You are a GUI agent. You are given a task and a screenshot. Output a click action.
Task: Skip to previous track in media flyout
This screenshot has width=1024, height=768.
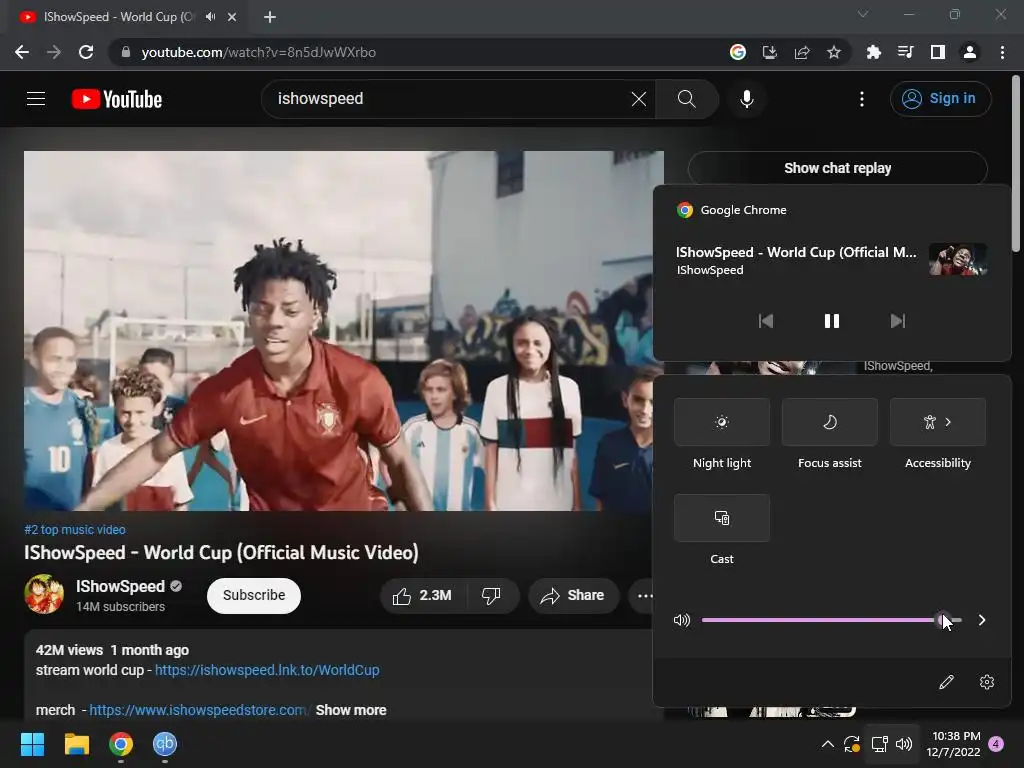click(x=765, y=321)
